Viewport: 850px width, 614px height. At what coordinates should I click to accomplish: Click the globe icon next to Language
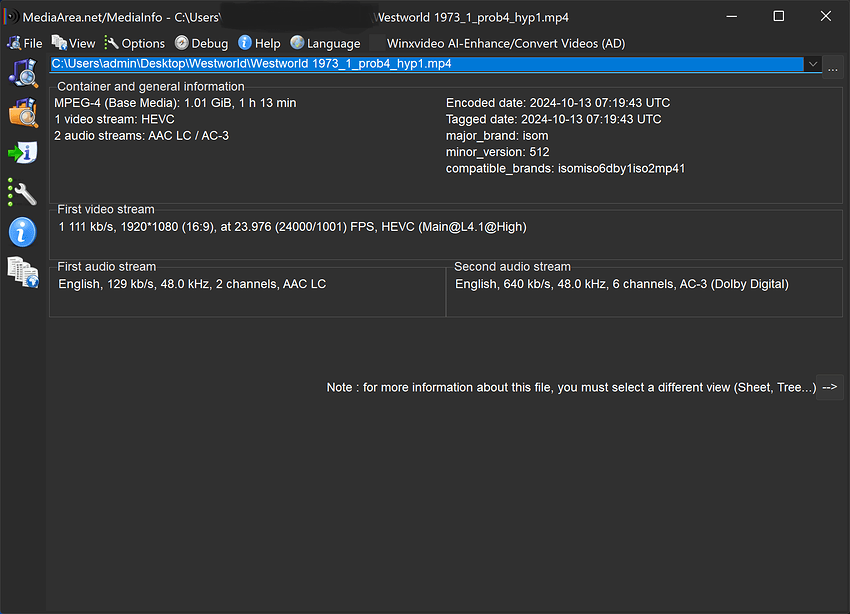pyautogui.click(x=295, y=43)
